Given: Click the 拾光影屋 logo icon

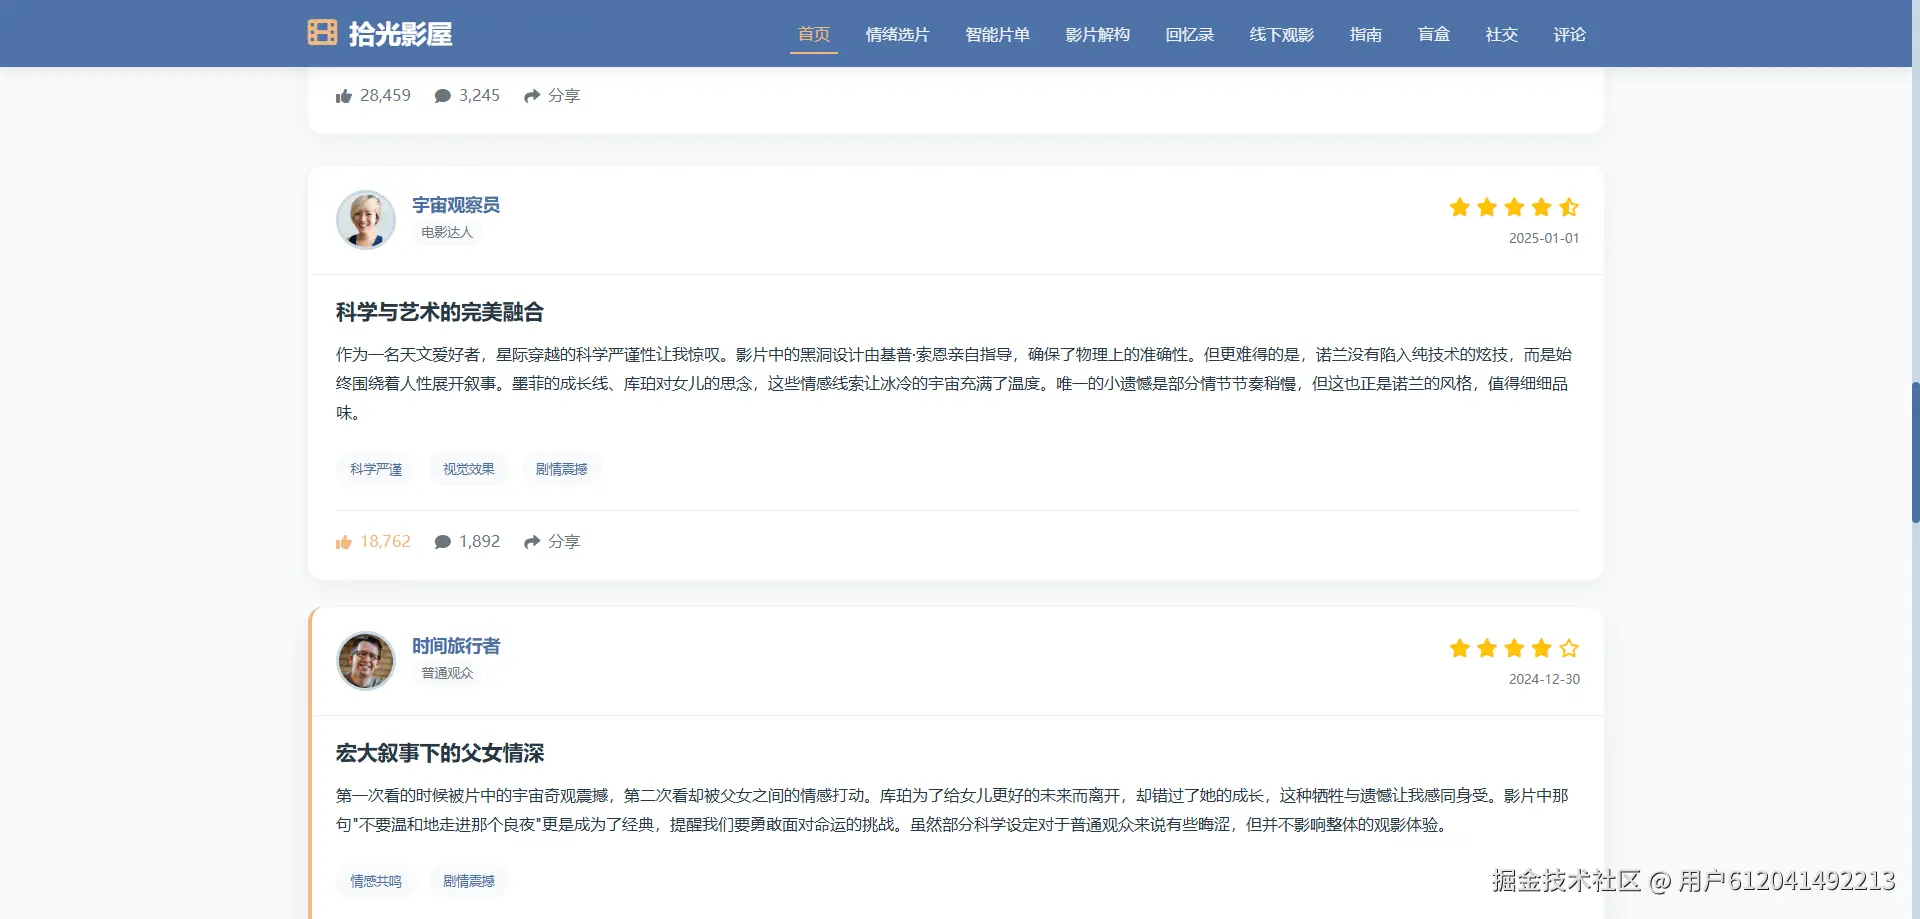Looking at the screenshot, I should click(x=321, y=32).
